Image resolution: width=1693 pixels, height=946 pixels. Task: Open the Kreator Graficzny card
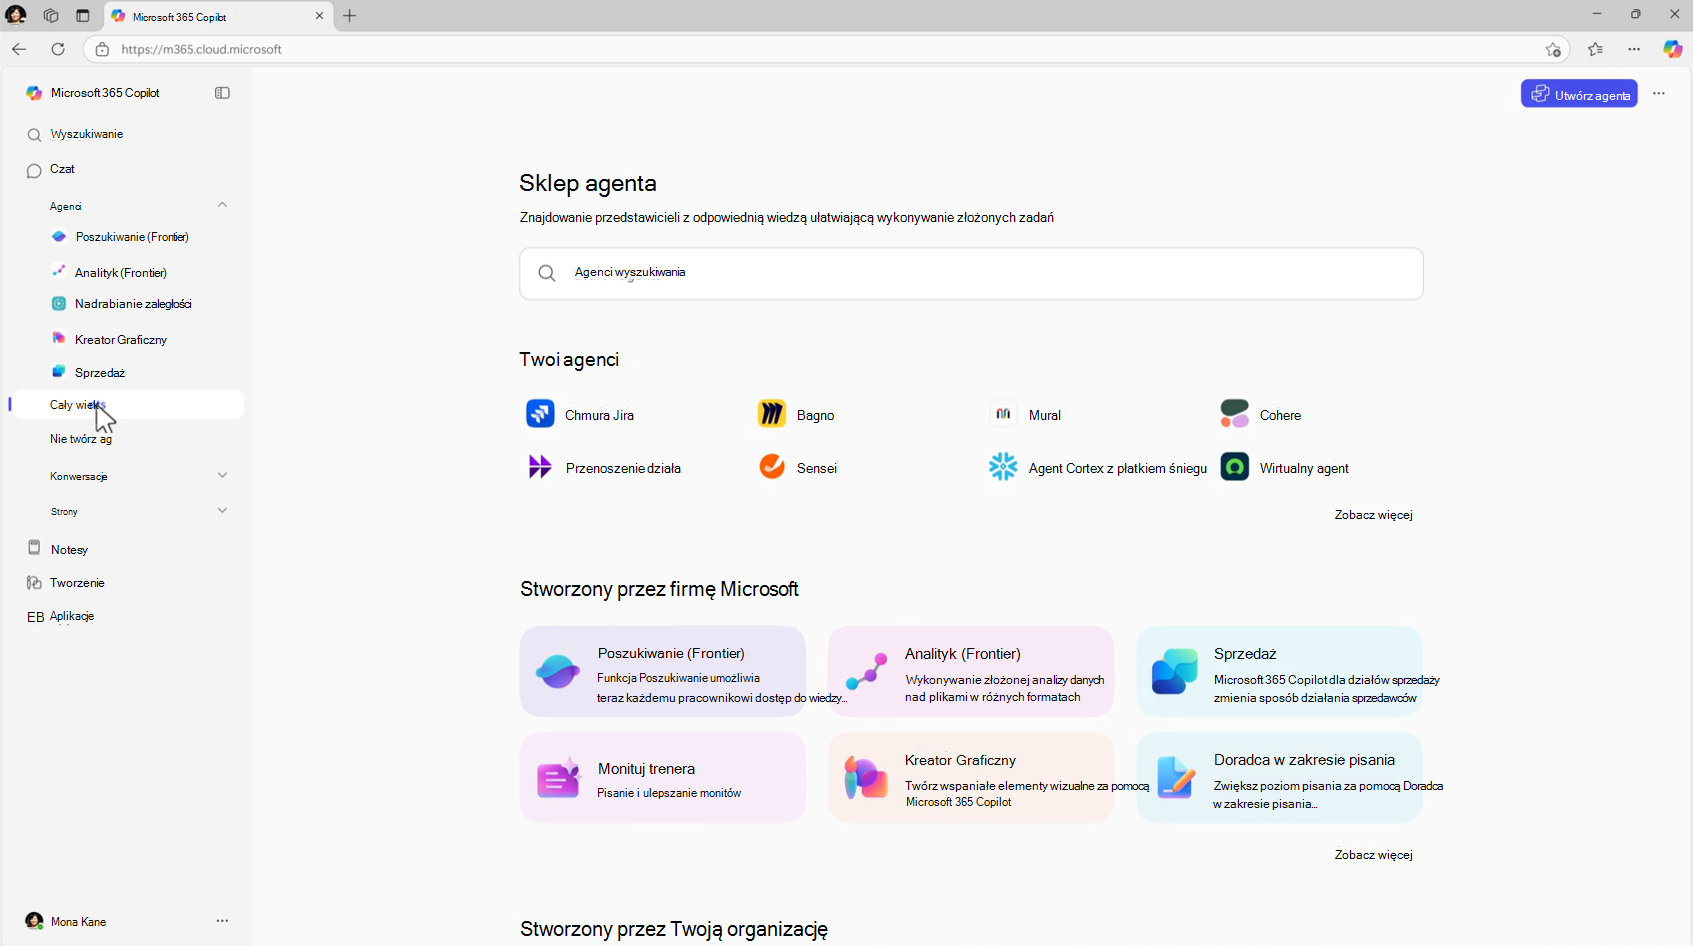[x=970, y=778]
